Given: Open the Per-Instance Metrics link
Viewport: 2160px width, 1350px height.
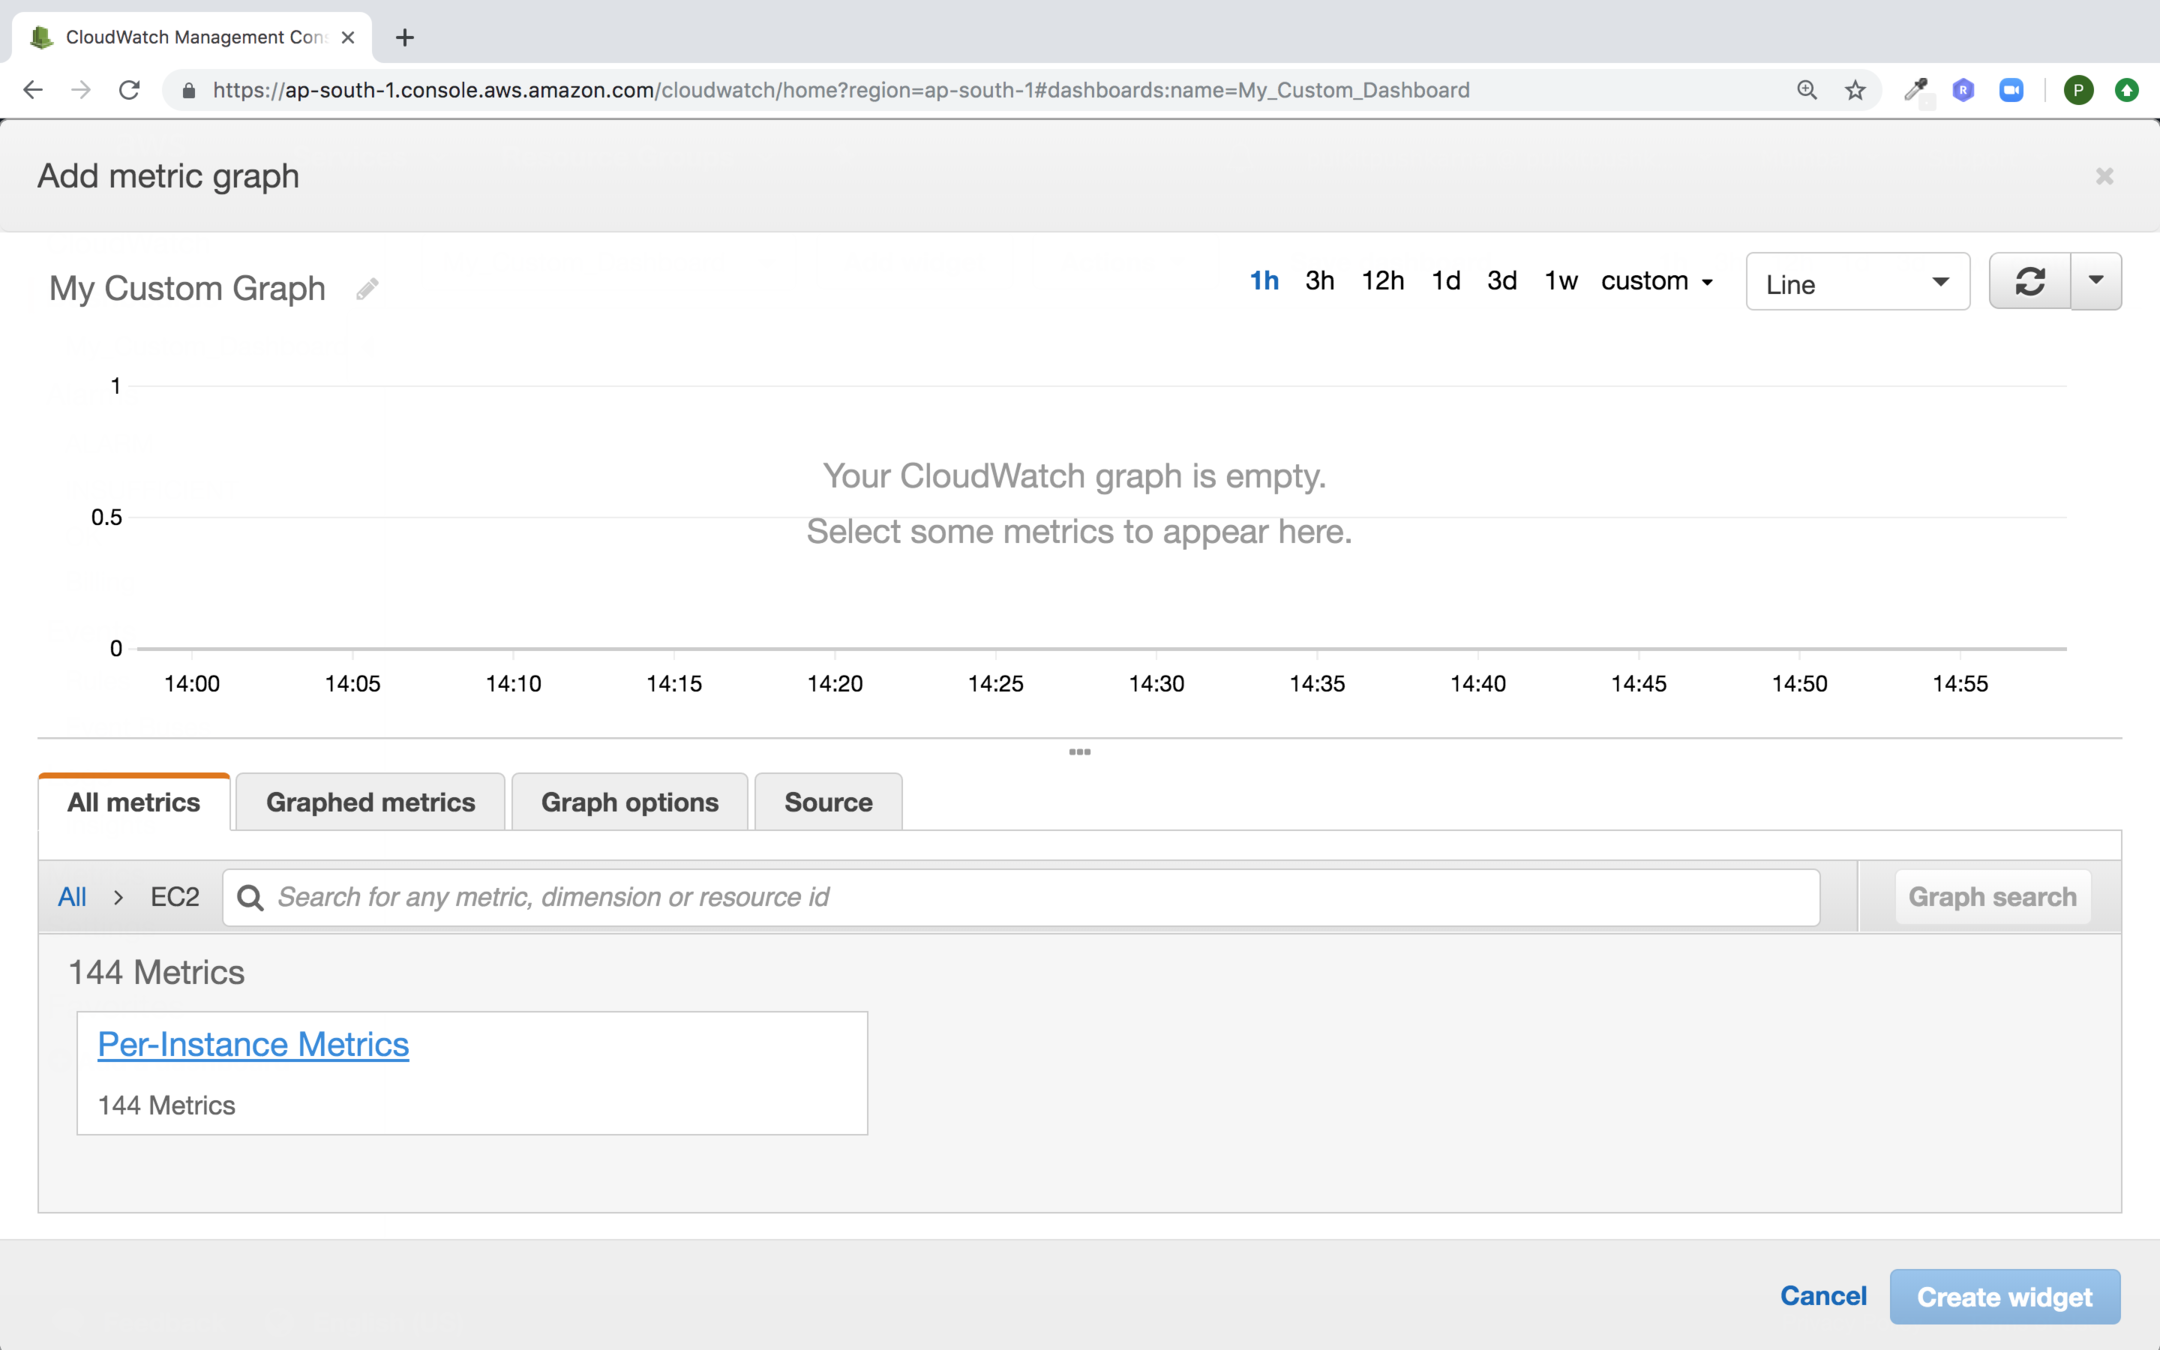Looking at the screenshot, I should (253, 1044).
